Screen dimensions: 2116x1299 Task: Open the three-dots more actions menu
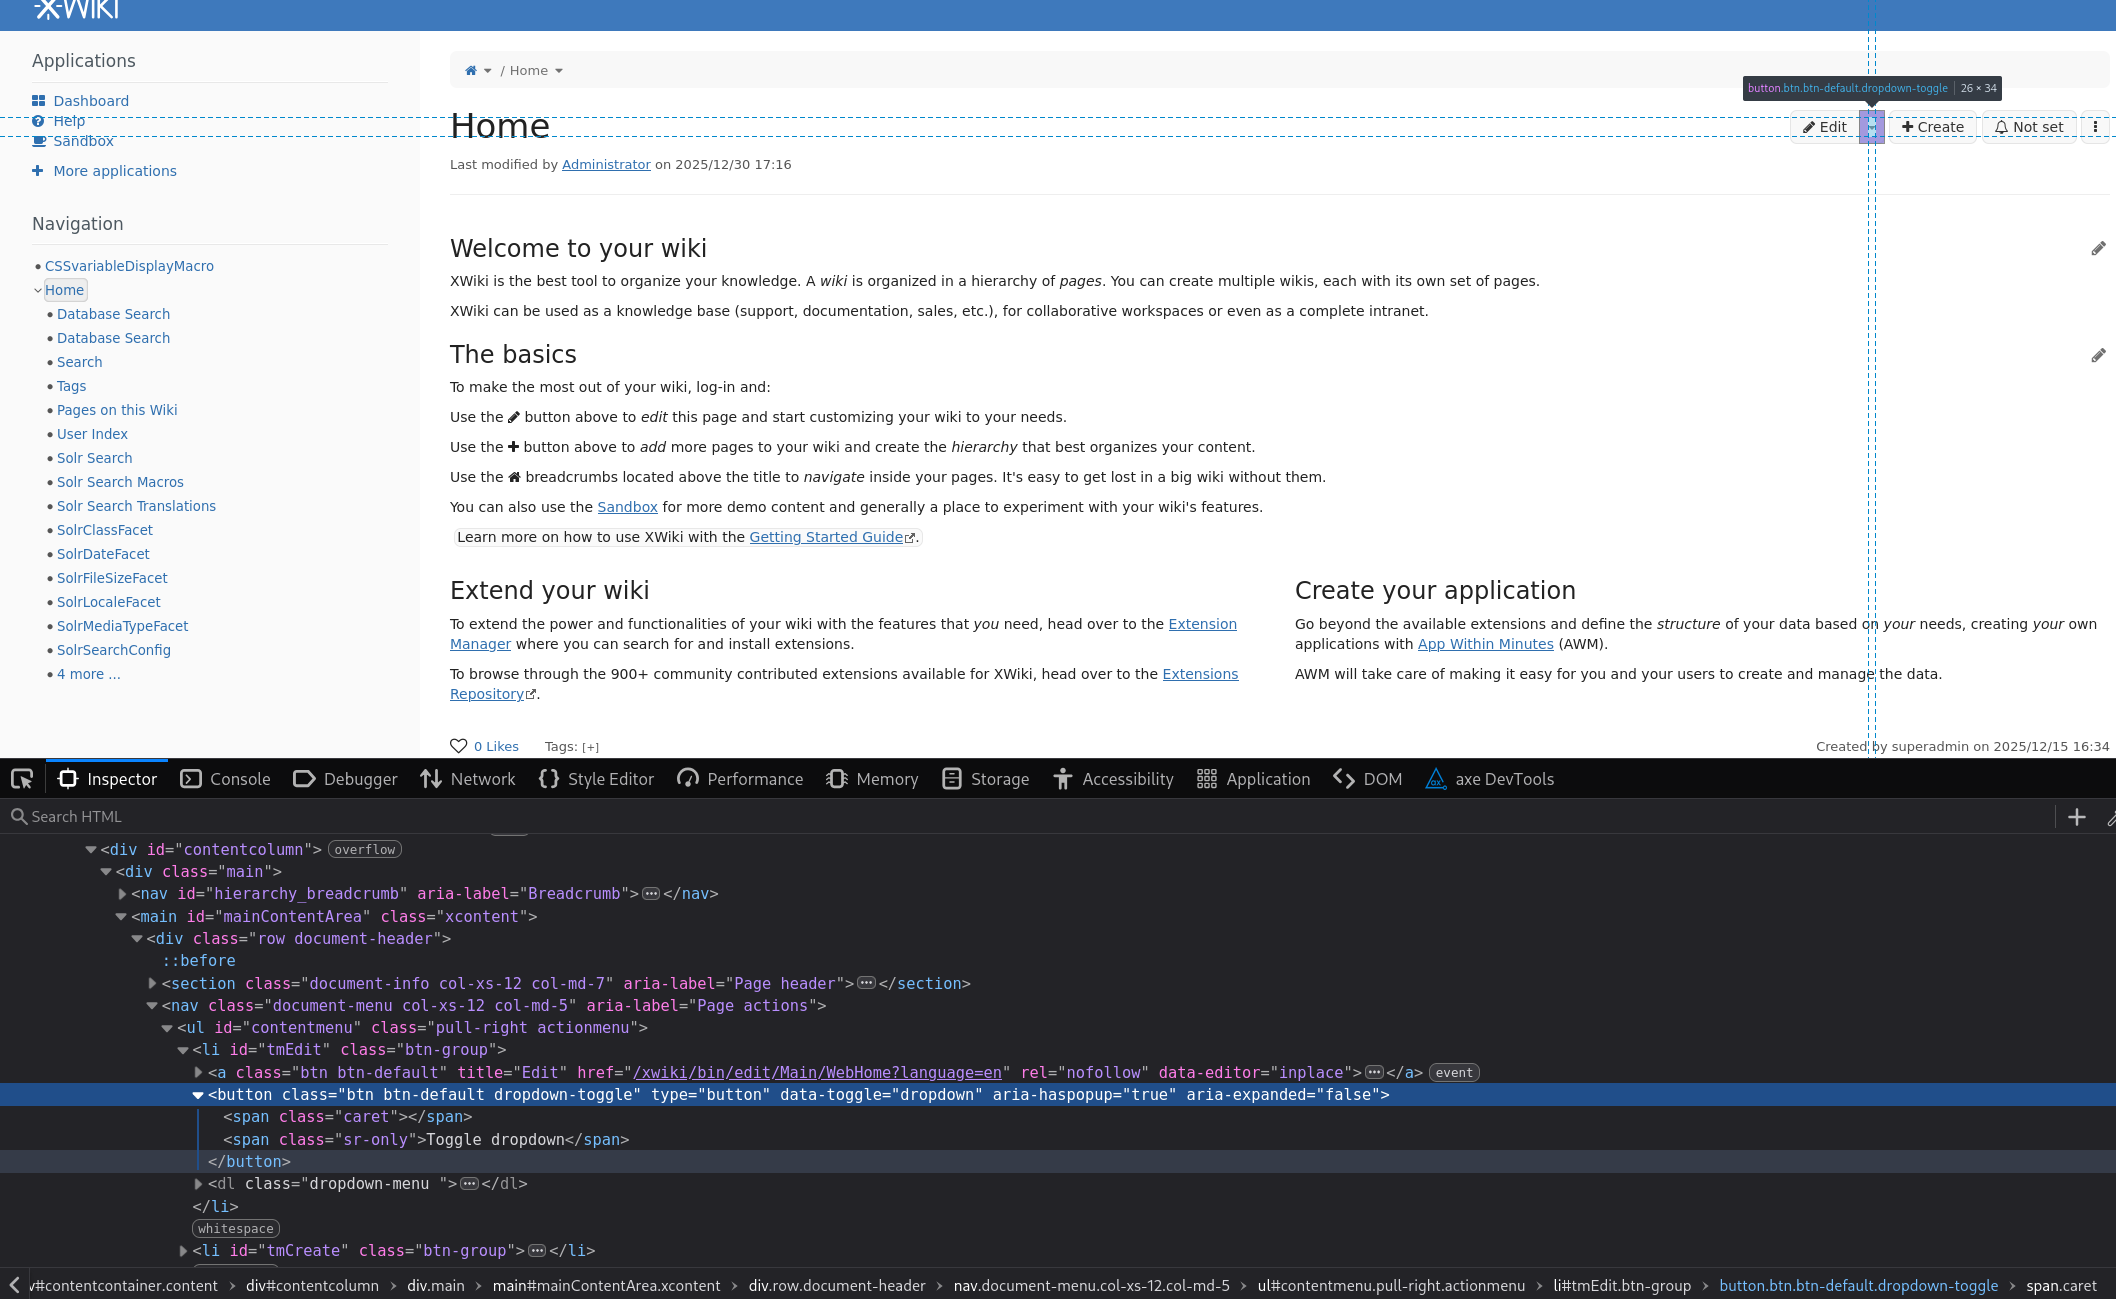2095,127
